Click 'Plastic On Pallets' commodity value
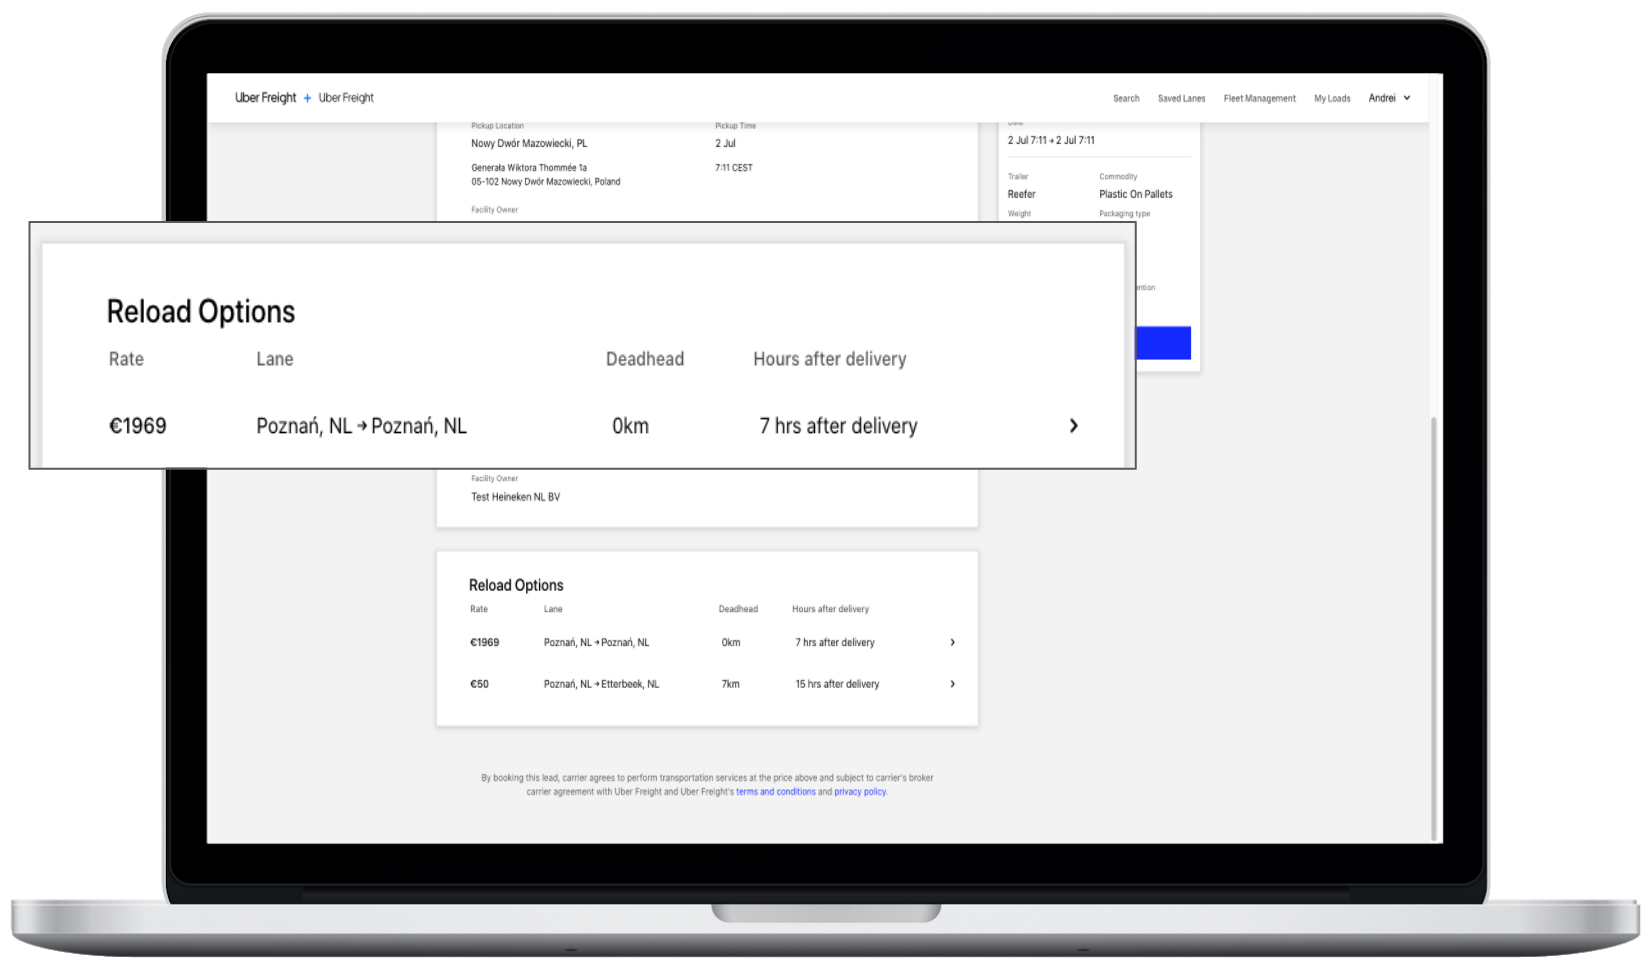Screen dimensions: 1650x969 [x=1136, y=195]
